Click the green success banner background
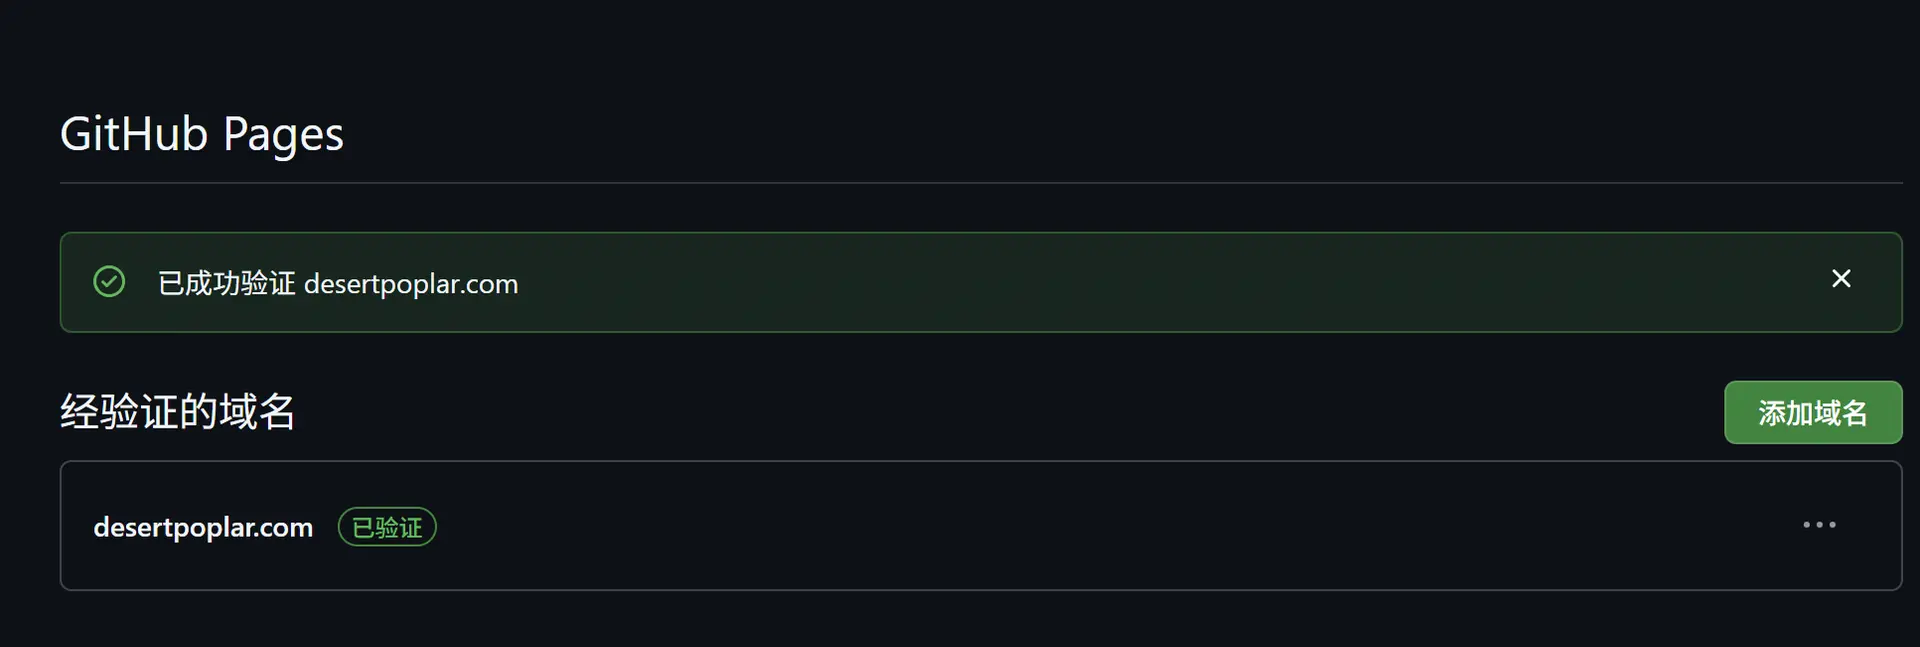Screen dimensions: 1920x647 [x=1150, y=283]
